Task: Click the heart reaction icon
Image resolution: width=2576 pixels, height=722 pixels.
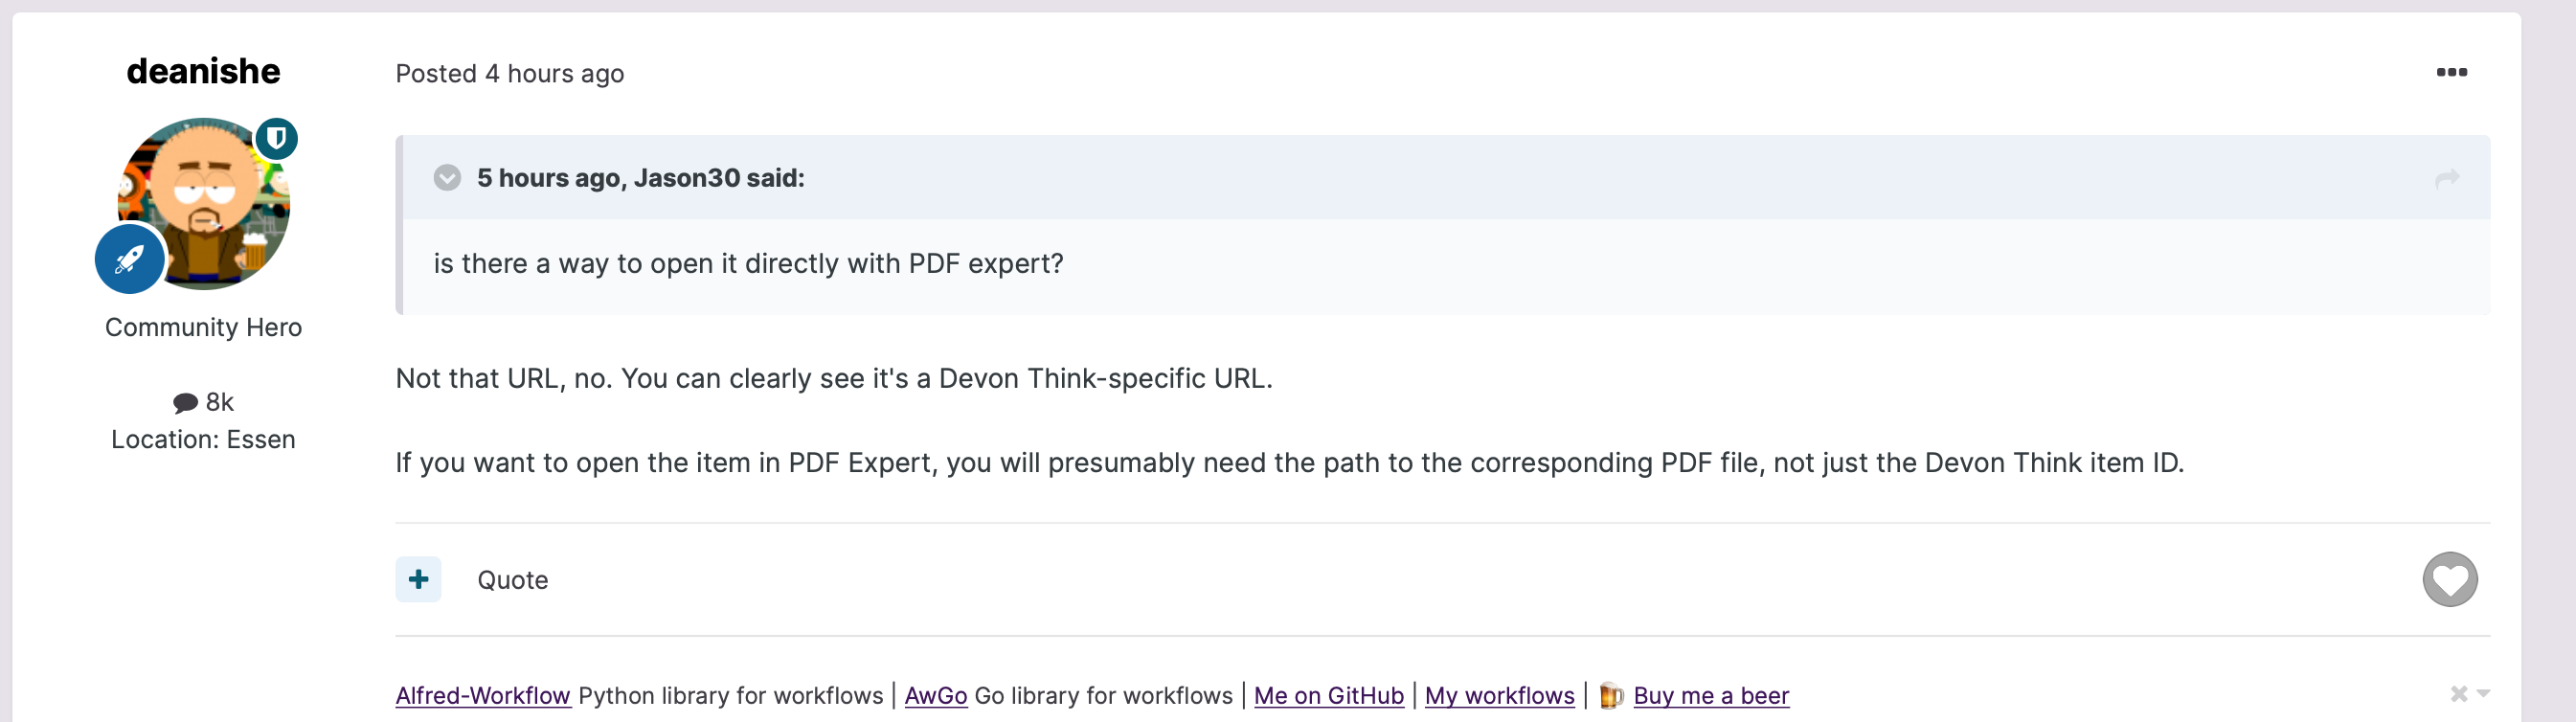Action: [x=2450, y=579]
